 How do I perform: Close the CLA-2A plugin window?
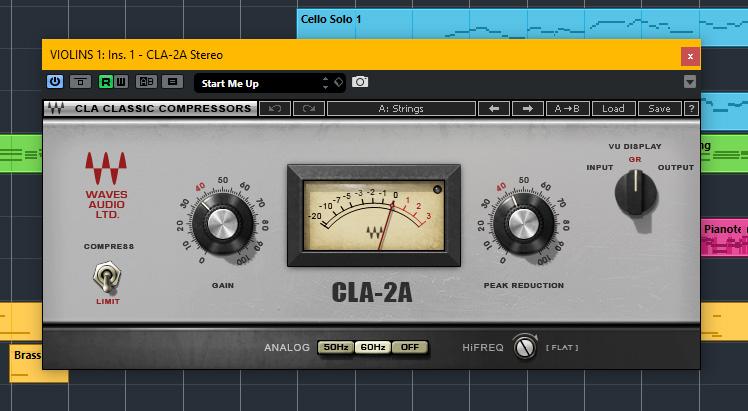690,57
